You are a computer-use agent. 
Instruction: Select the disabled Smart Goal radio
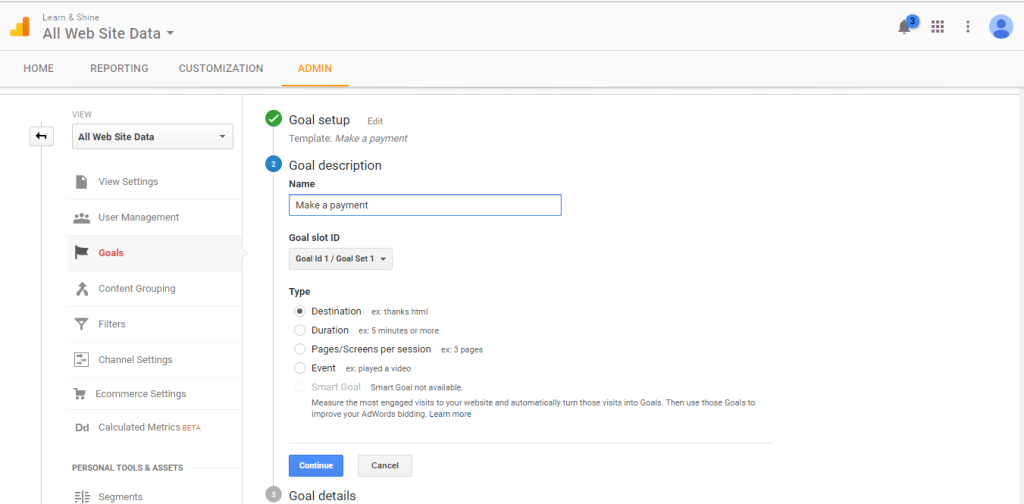pyautogui.click(x=300, y=387)
